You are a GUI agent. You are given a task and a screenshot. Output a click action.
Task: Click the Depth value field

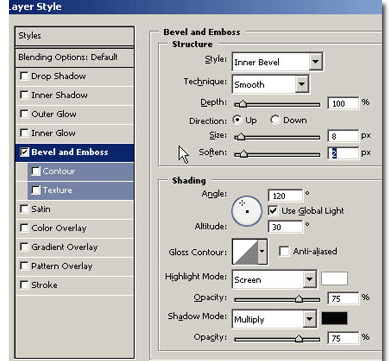coord(343,103)
